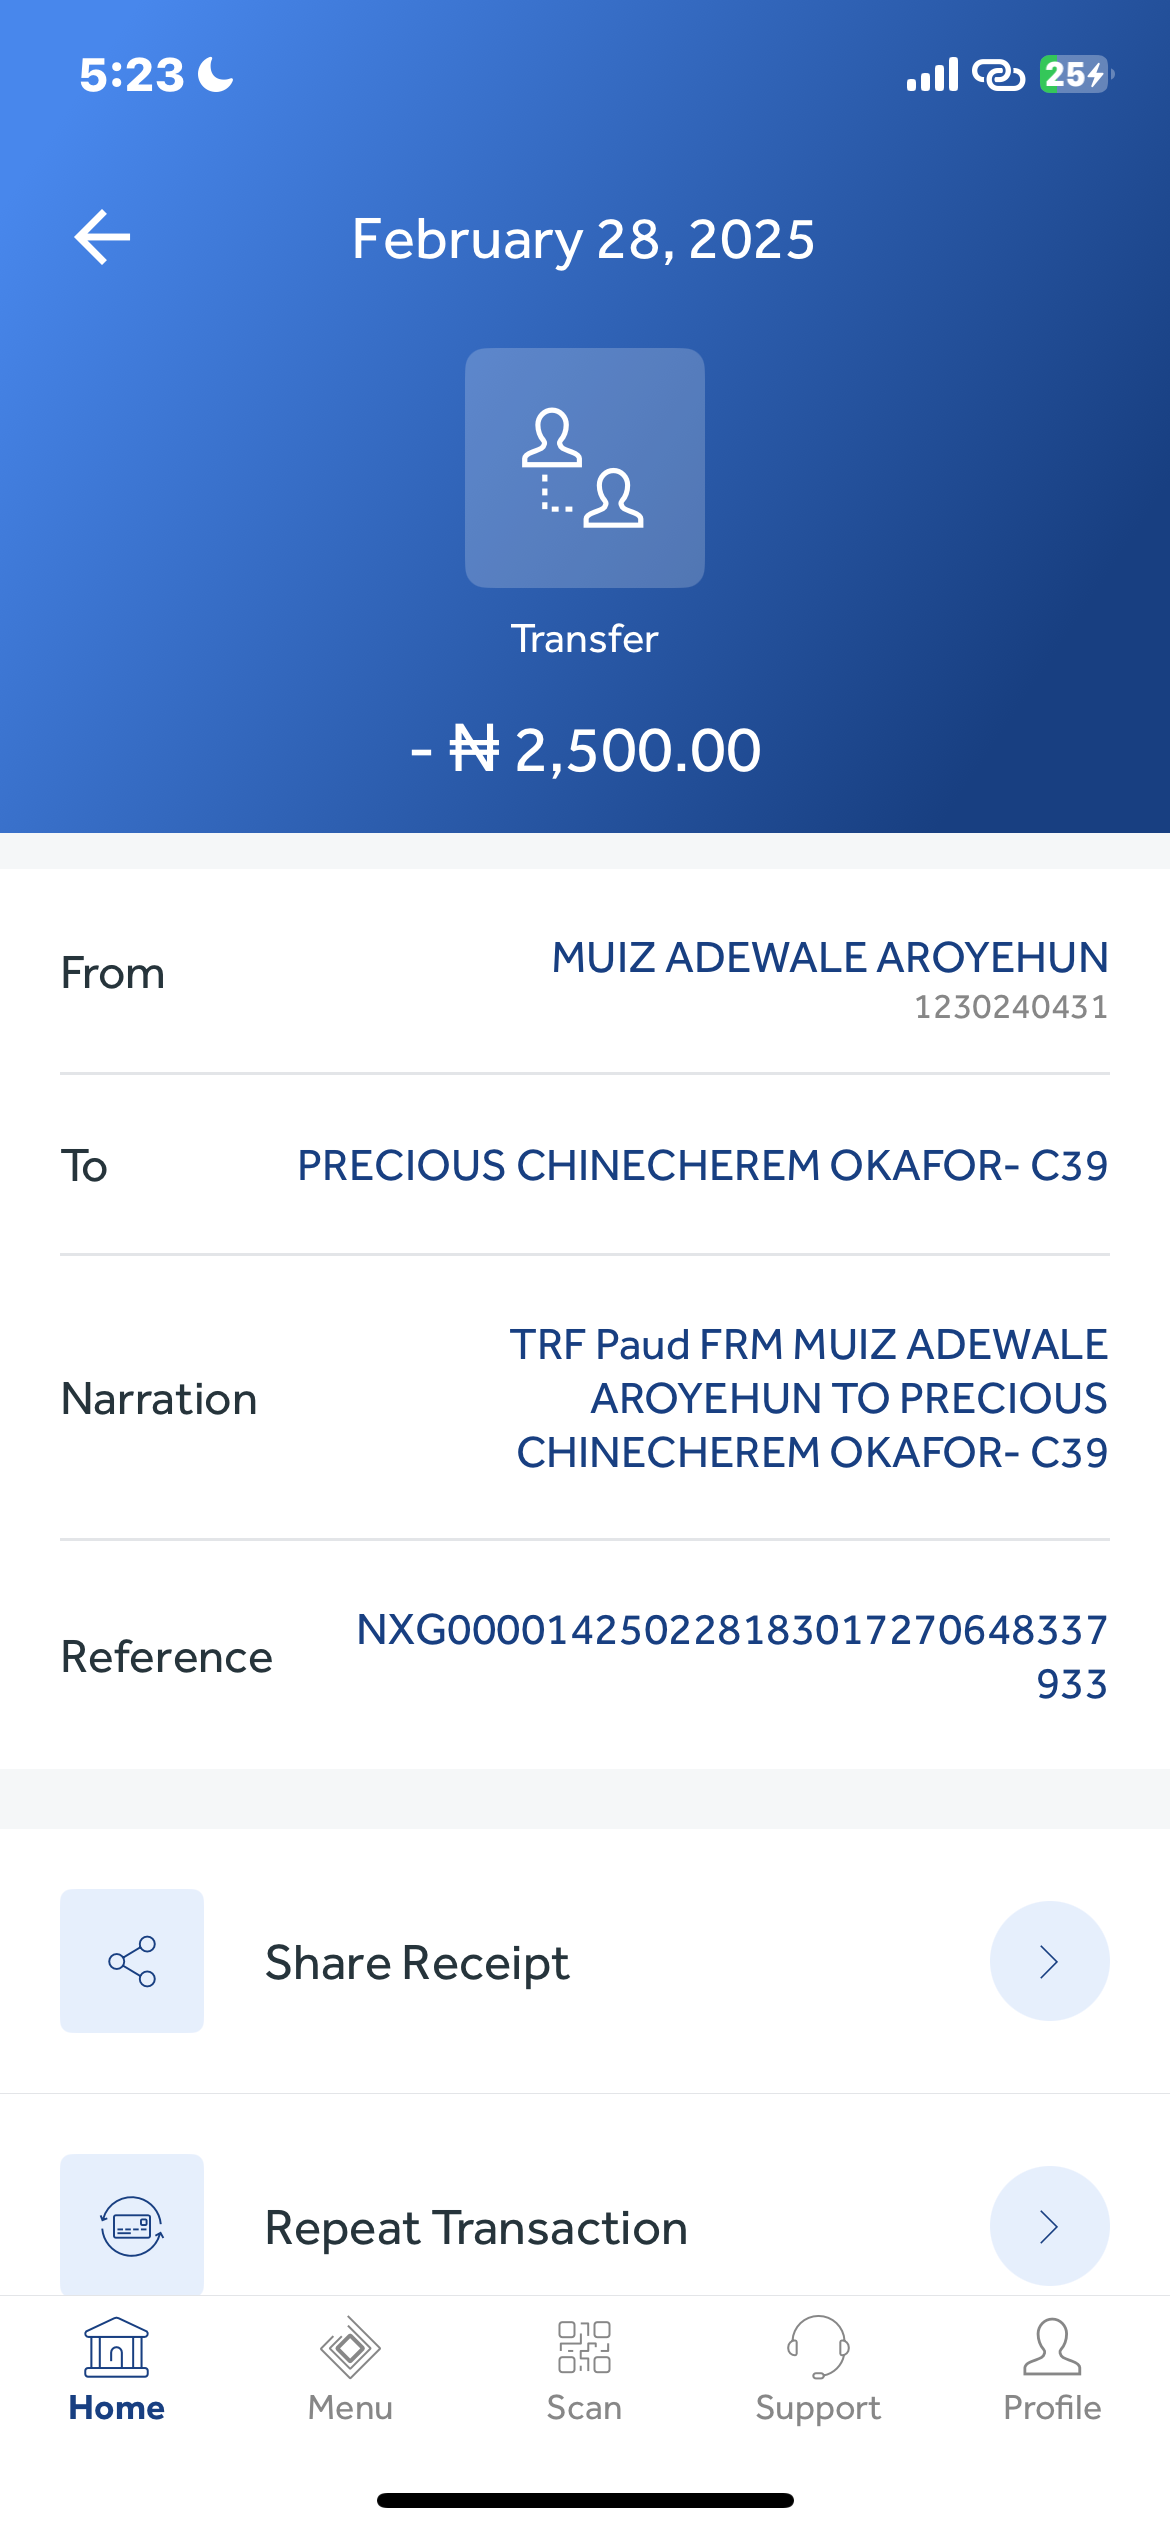Tap the repeat transaction card icon
Screen dimensions: 1170x2532
pyautogui.click(x=132, y=2225)
